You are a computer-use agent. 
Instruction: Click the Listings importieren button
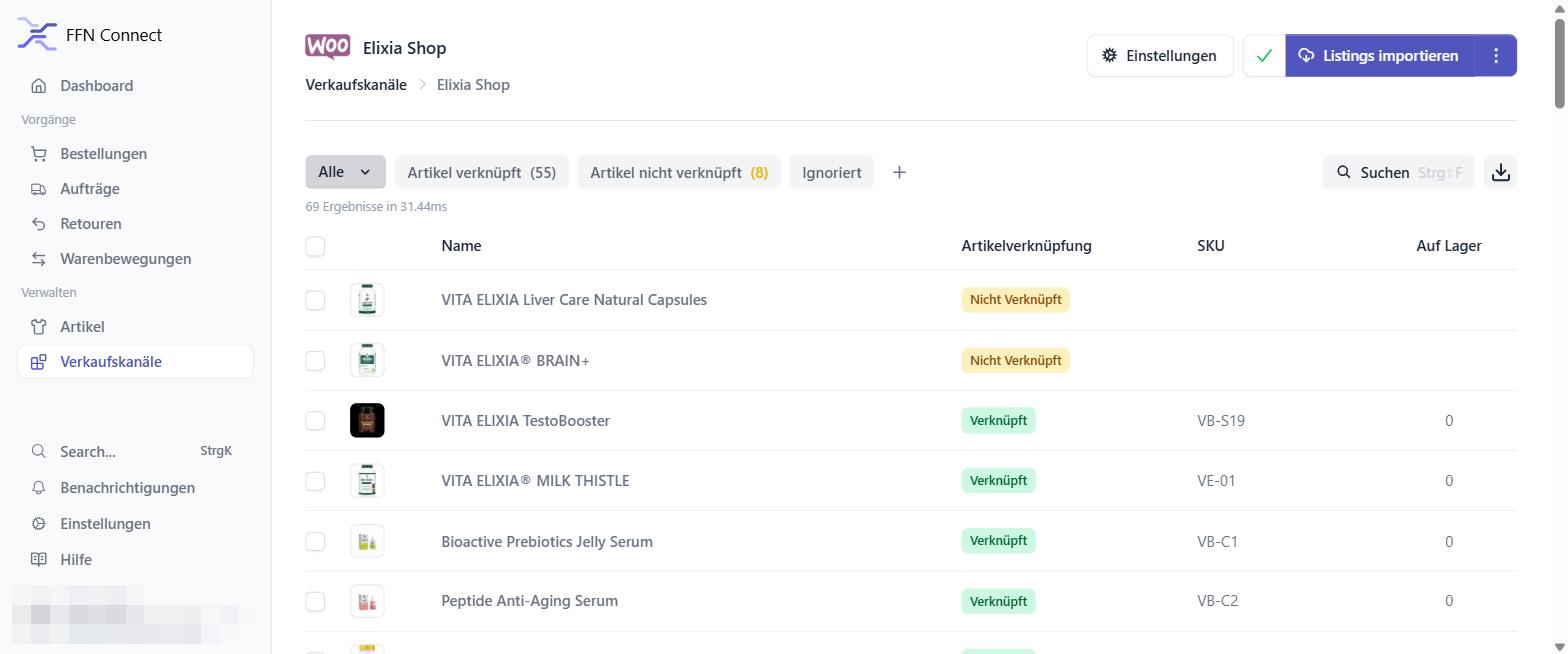point(1380,56)
